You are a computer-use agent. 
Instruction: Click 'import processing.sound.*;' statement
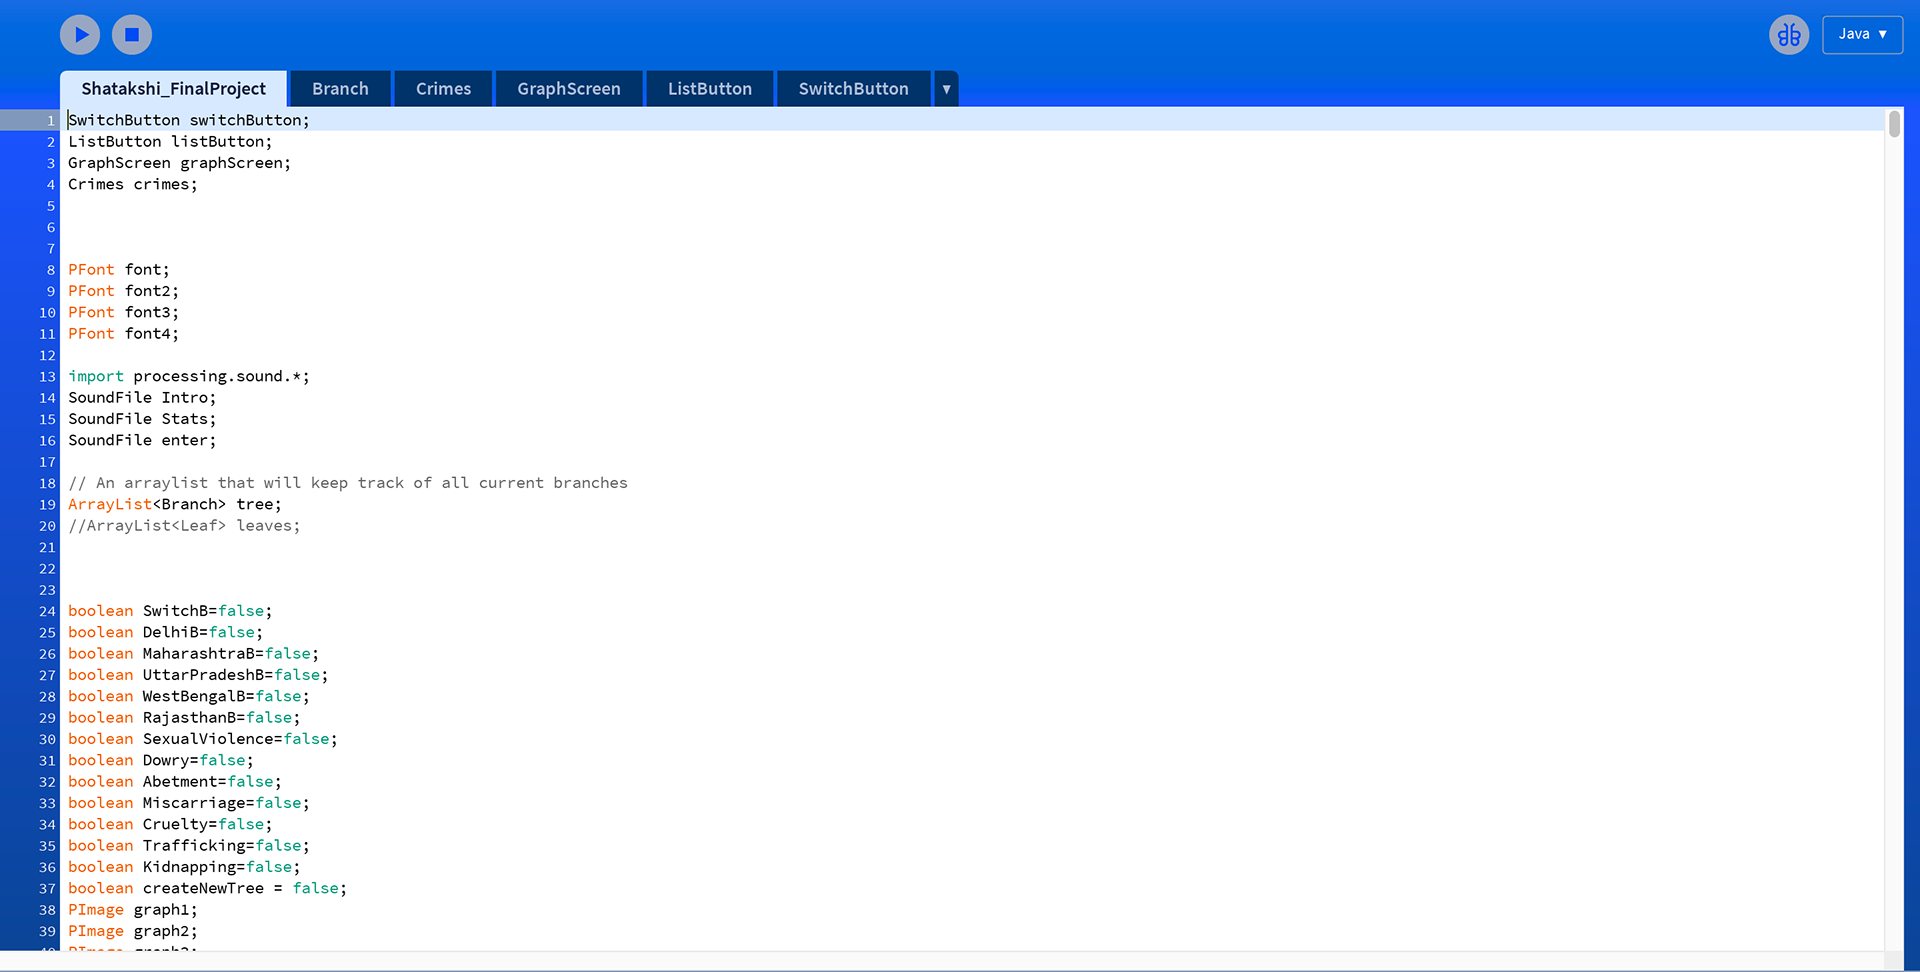tap(189, 376)
